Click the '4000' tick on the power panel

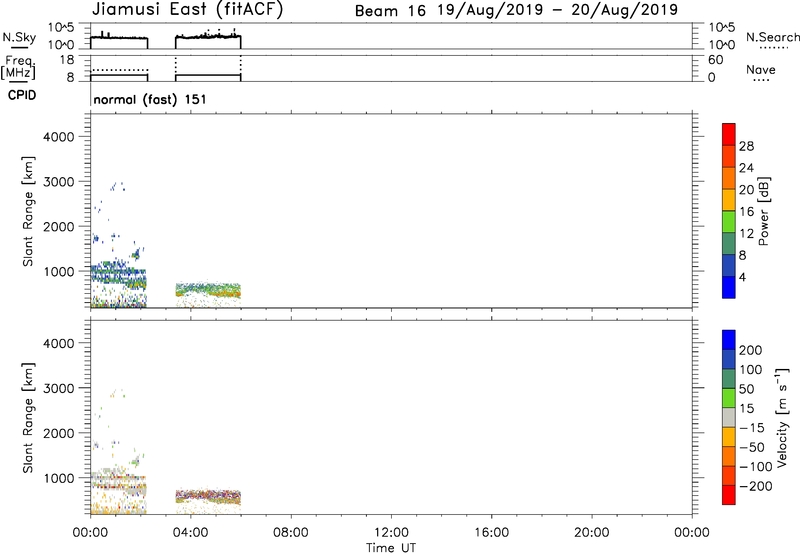tap(59, 137)
